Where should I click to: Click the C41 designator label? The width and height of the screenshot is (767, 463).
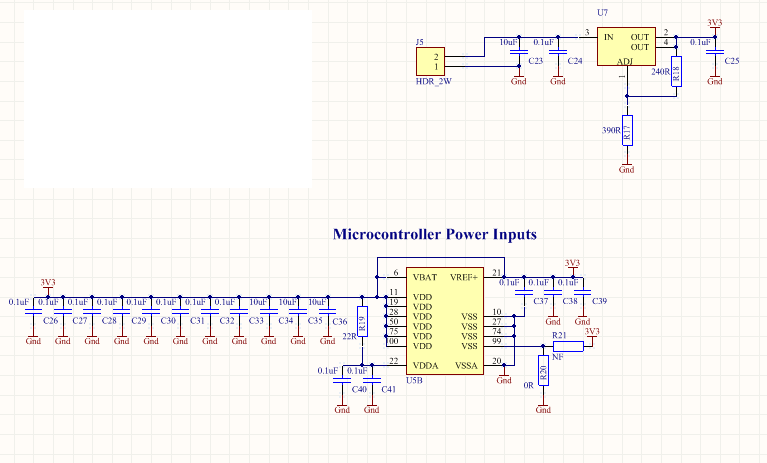click(x=388, y=389)
